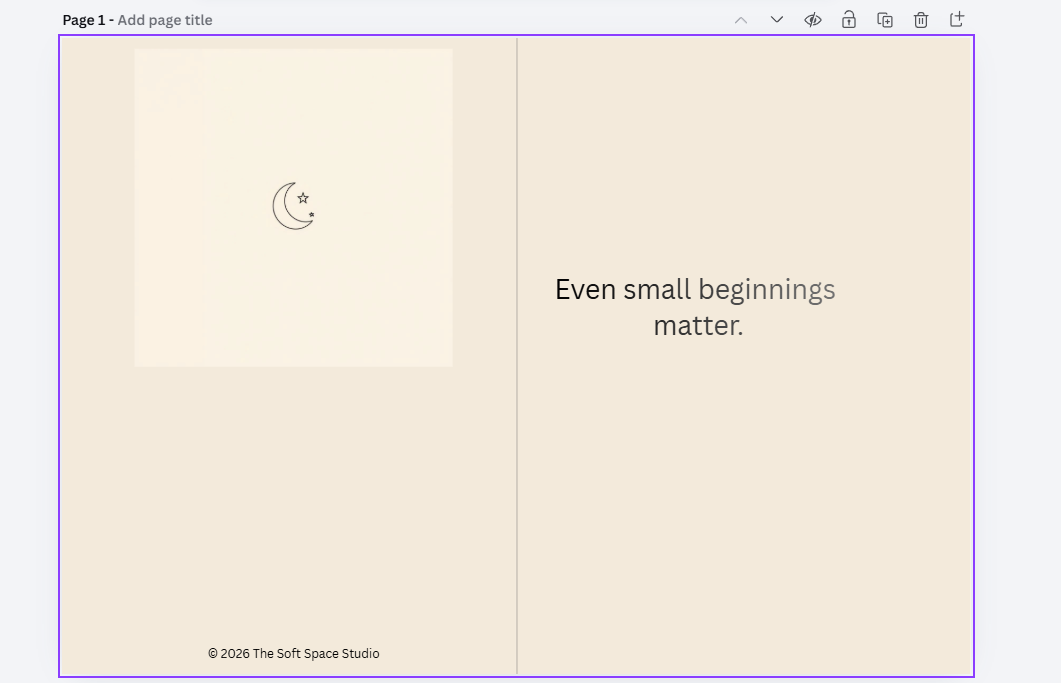Click the copyright Soft Space Studio text
The width and height of the screenshot is (1061, 683).
click(293, 653)
